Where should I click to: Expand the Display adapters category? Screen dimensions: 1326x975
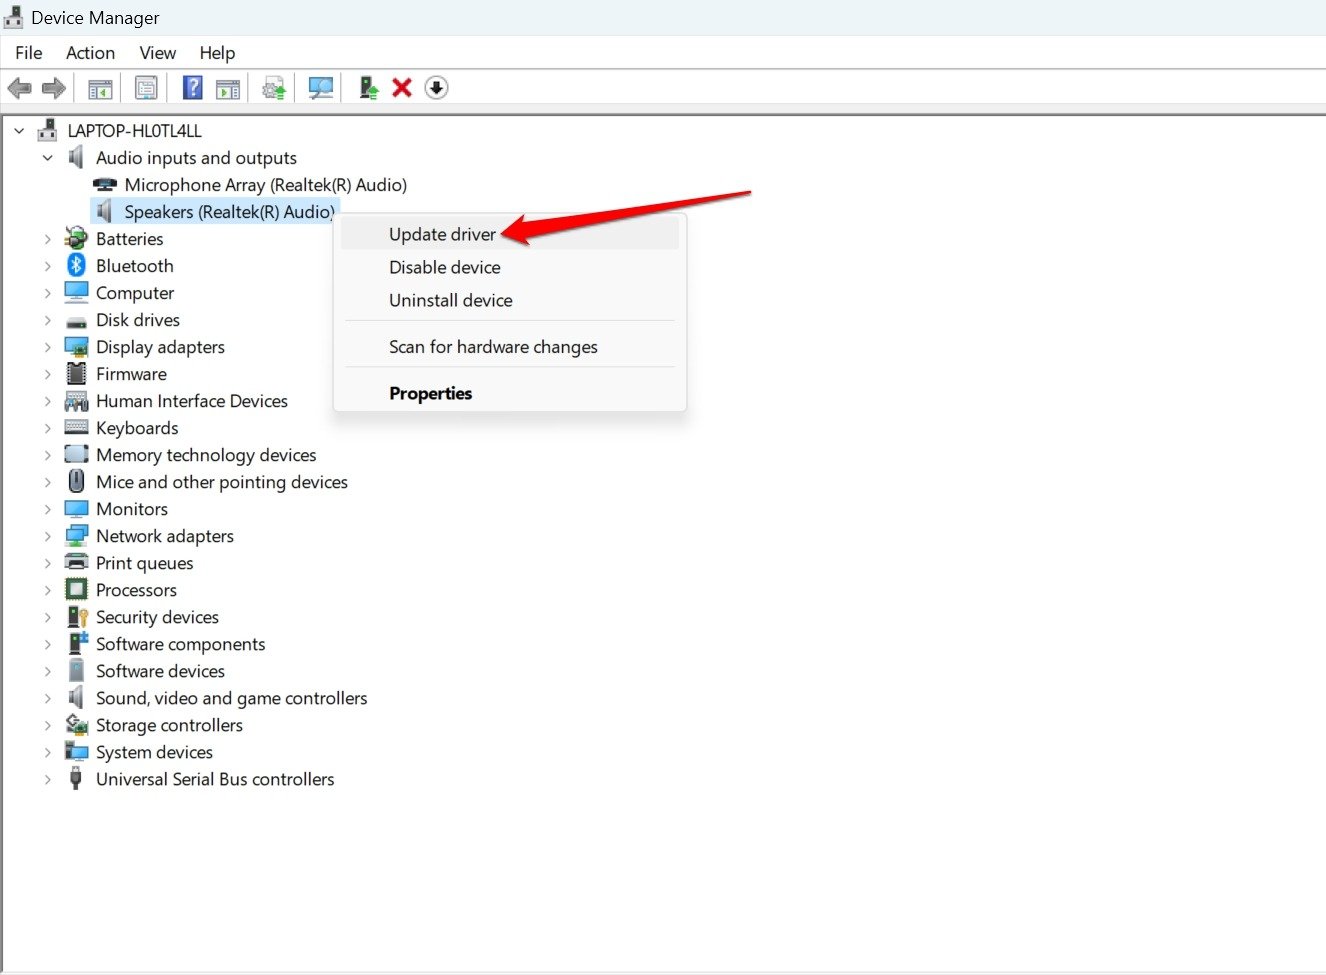47,346
